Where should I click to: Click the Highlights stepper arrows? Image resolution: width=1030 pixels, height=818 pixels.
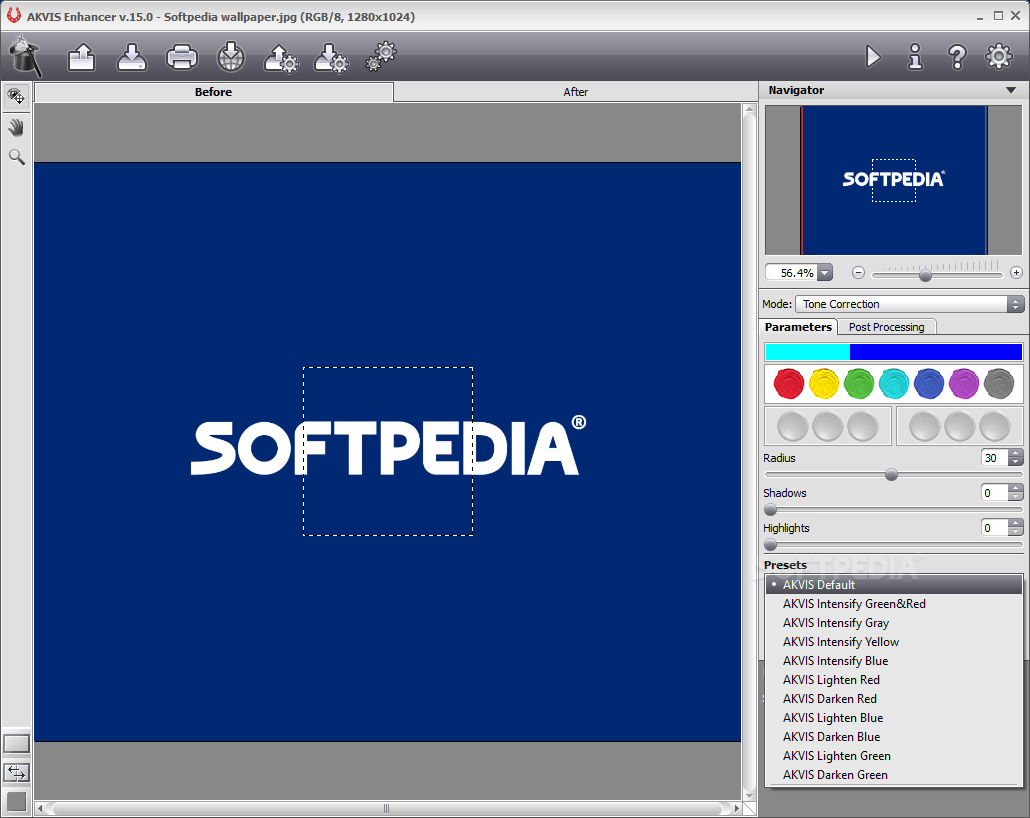[1016, 528]
